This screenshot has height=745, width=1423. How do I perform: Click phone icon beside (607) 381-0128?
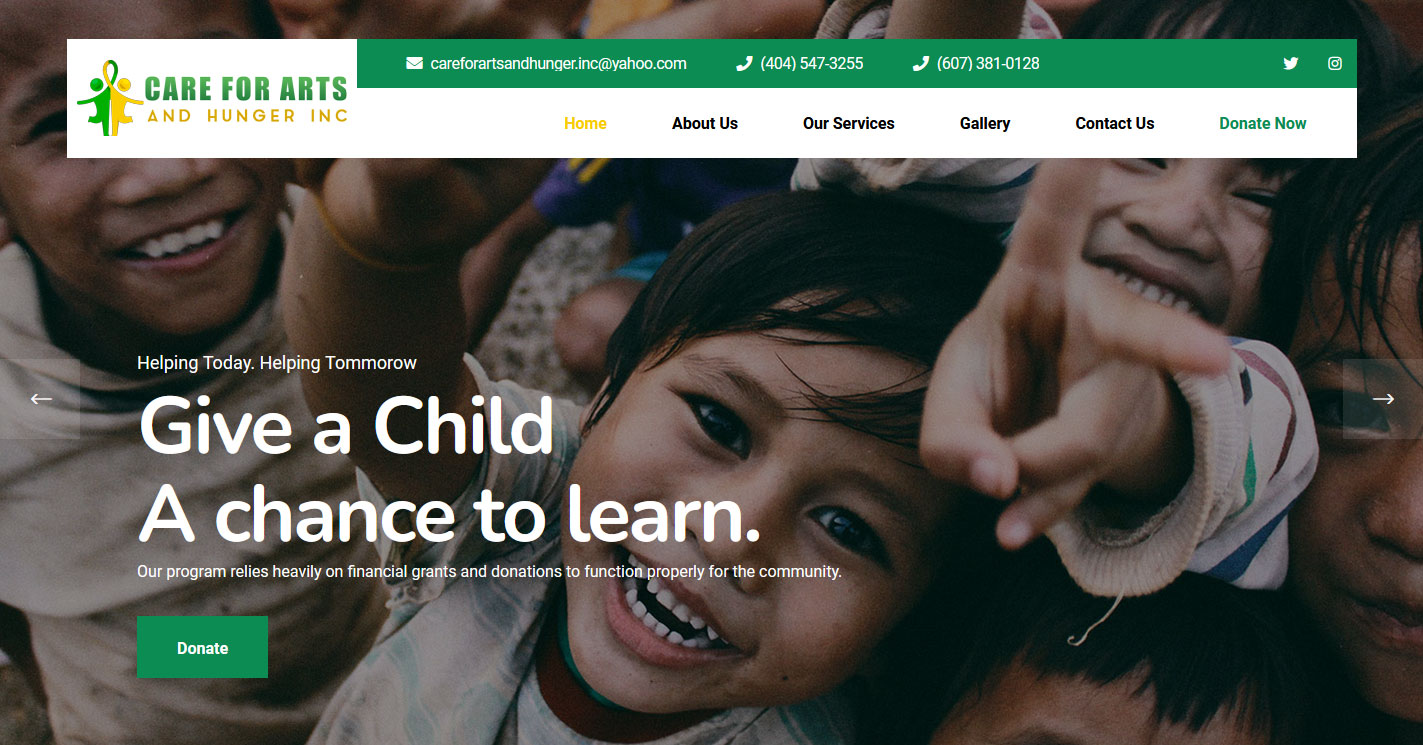(921, 63)
